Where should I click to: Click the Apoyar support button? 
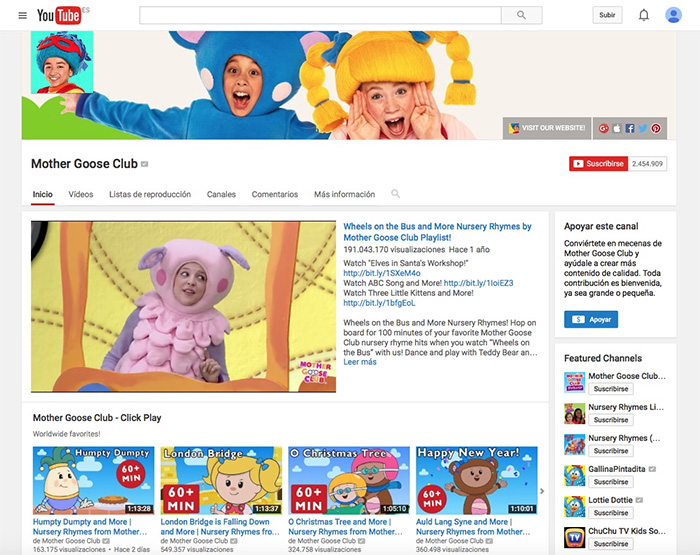[591, 319]
